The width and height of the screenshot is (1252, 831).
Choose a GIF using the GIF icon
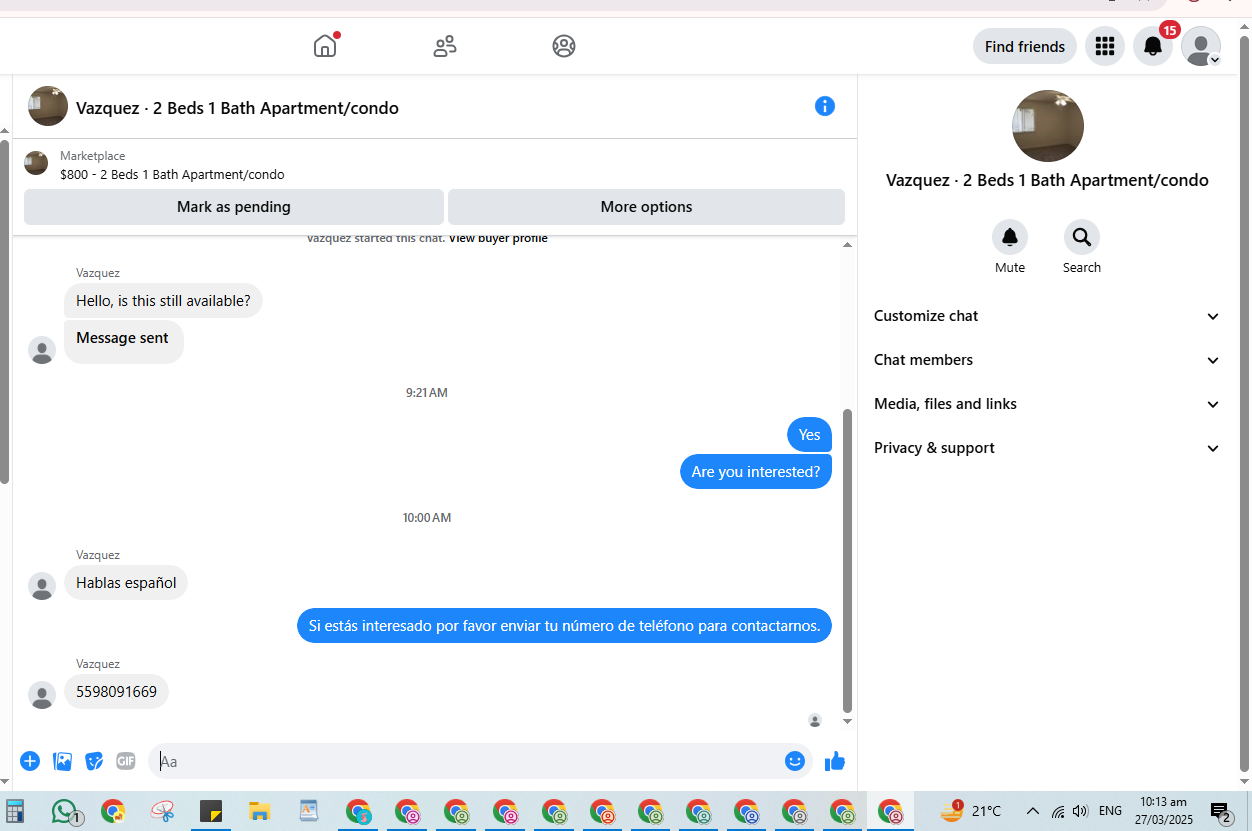click(x=126, y=761)
